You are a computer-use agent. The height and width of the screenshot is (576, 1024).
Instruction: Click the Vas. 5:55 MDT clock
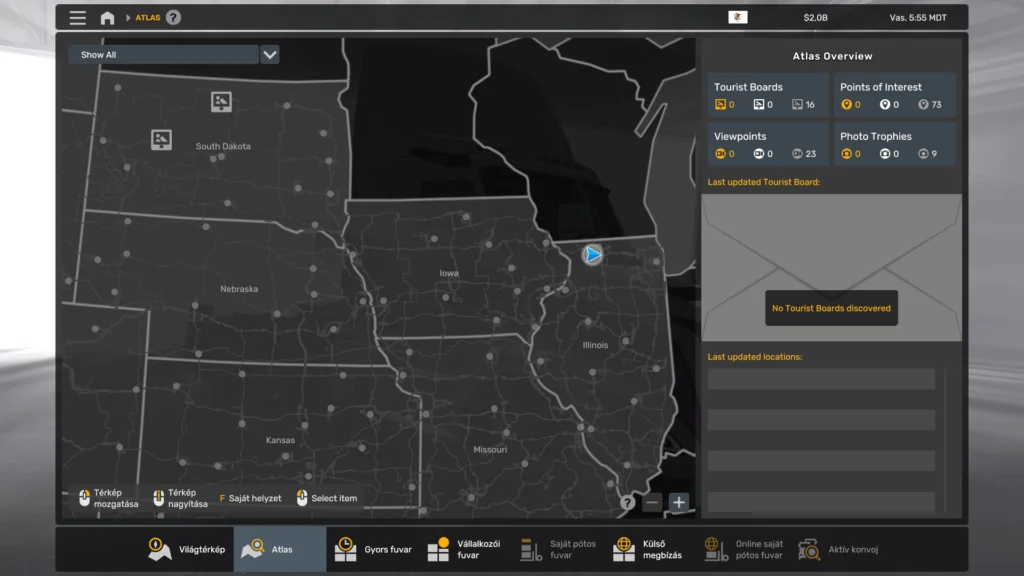918,18
